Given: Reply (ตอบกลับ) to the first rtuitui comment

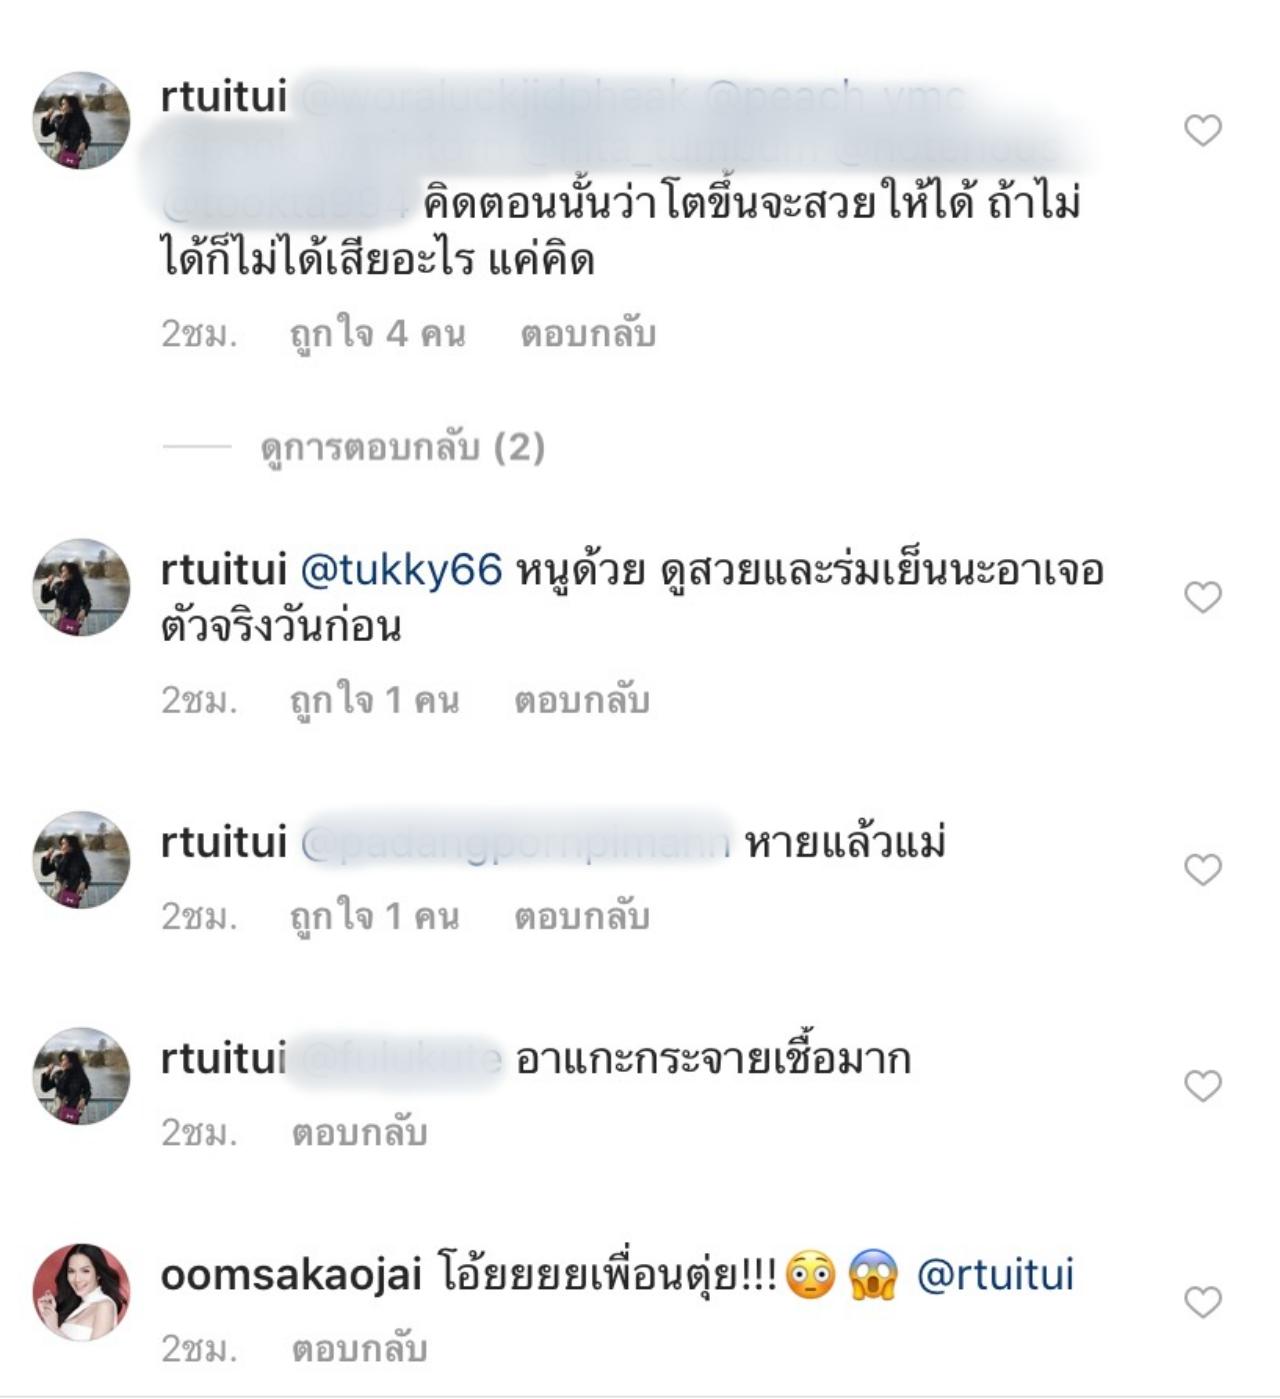Looking at the screenshot, I should (x=588, y=333).
